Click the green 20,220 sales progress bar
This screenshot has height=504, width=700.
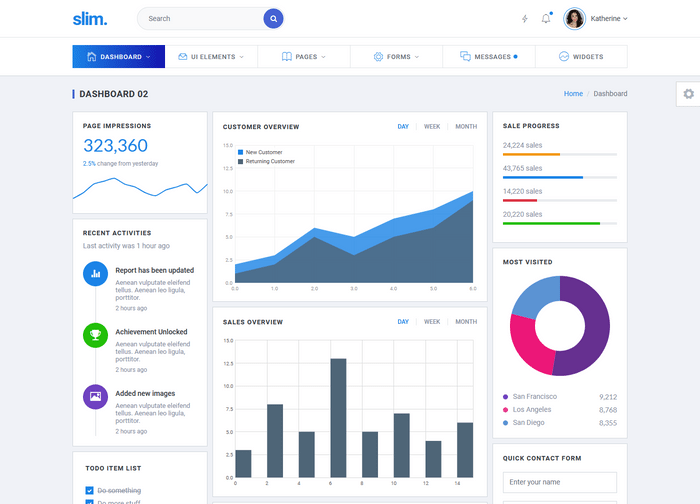(551, 224)
